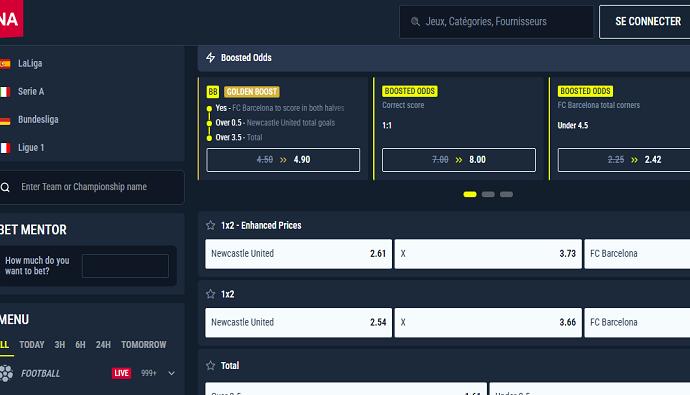
Task: Click the search magnifier in Jeux search bar
Action: click(x=415, y=22)
